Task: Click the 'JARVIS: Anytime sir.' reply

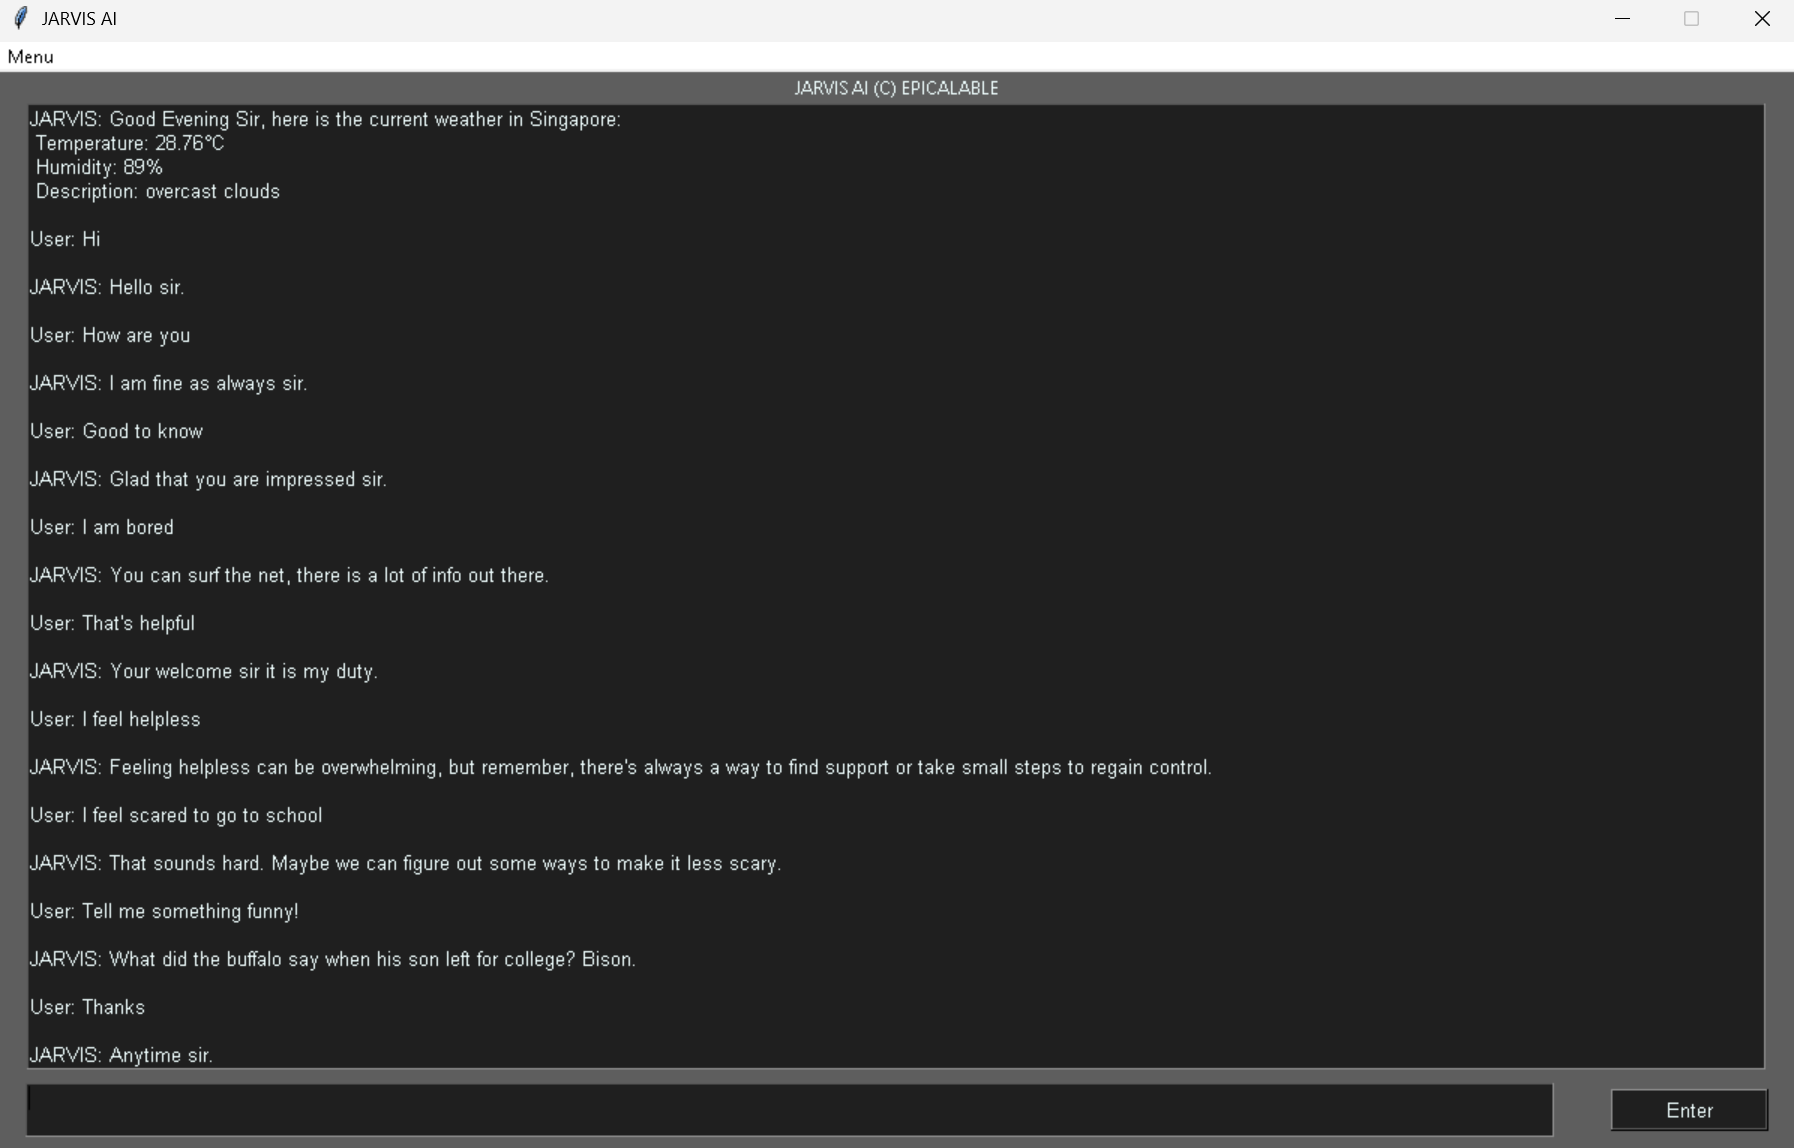Action: click(121, 1056)
